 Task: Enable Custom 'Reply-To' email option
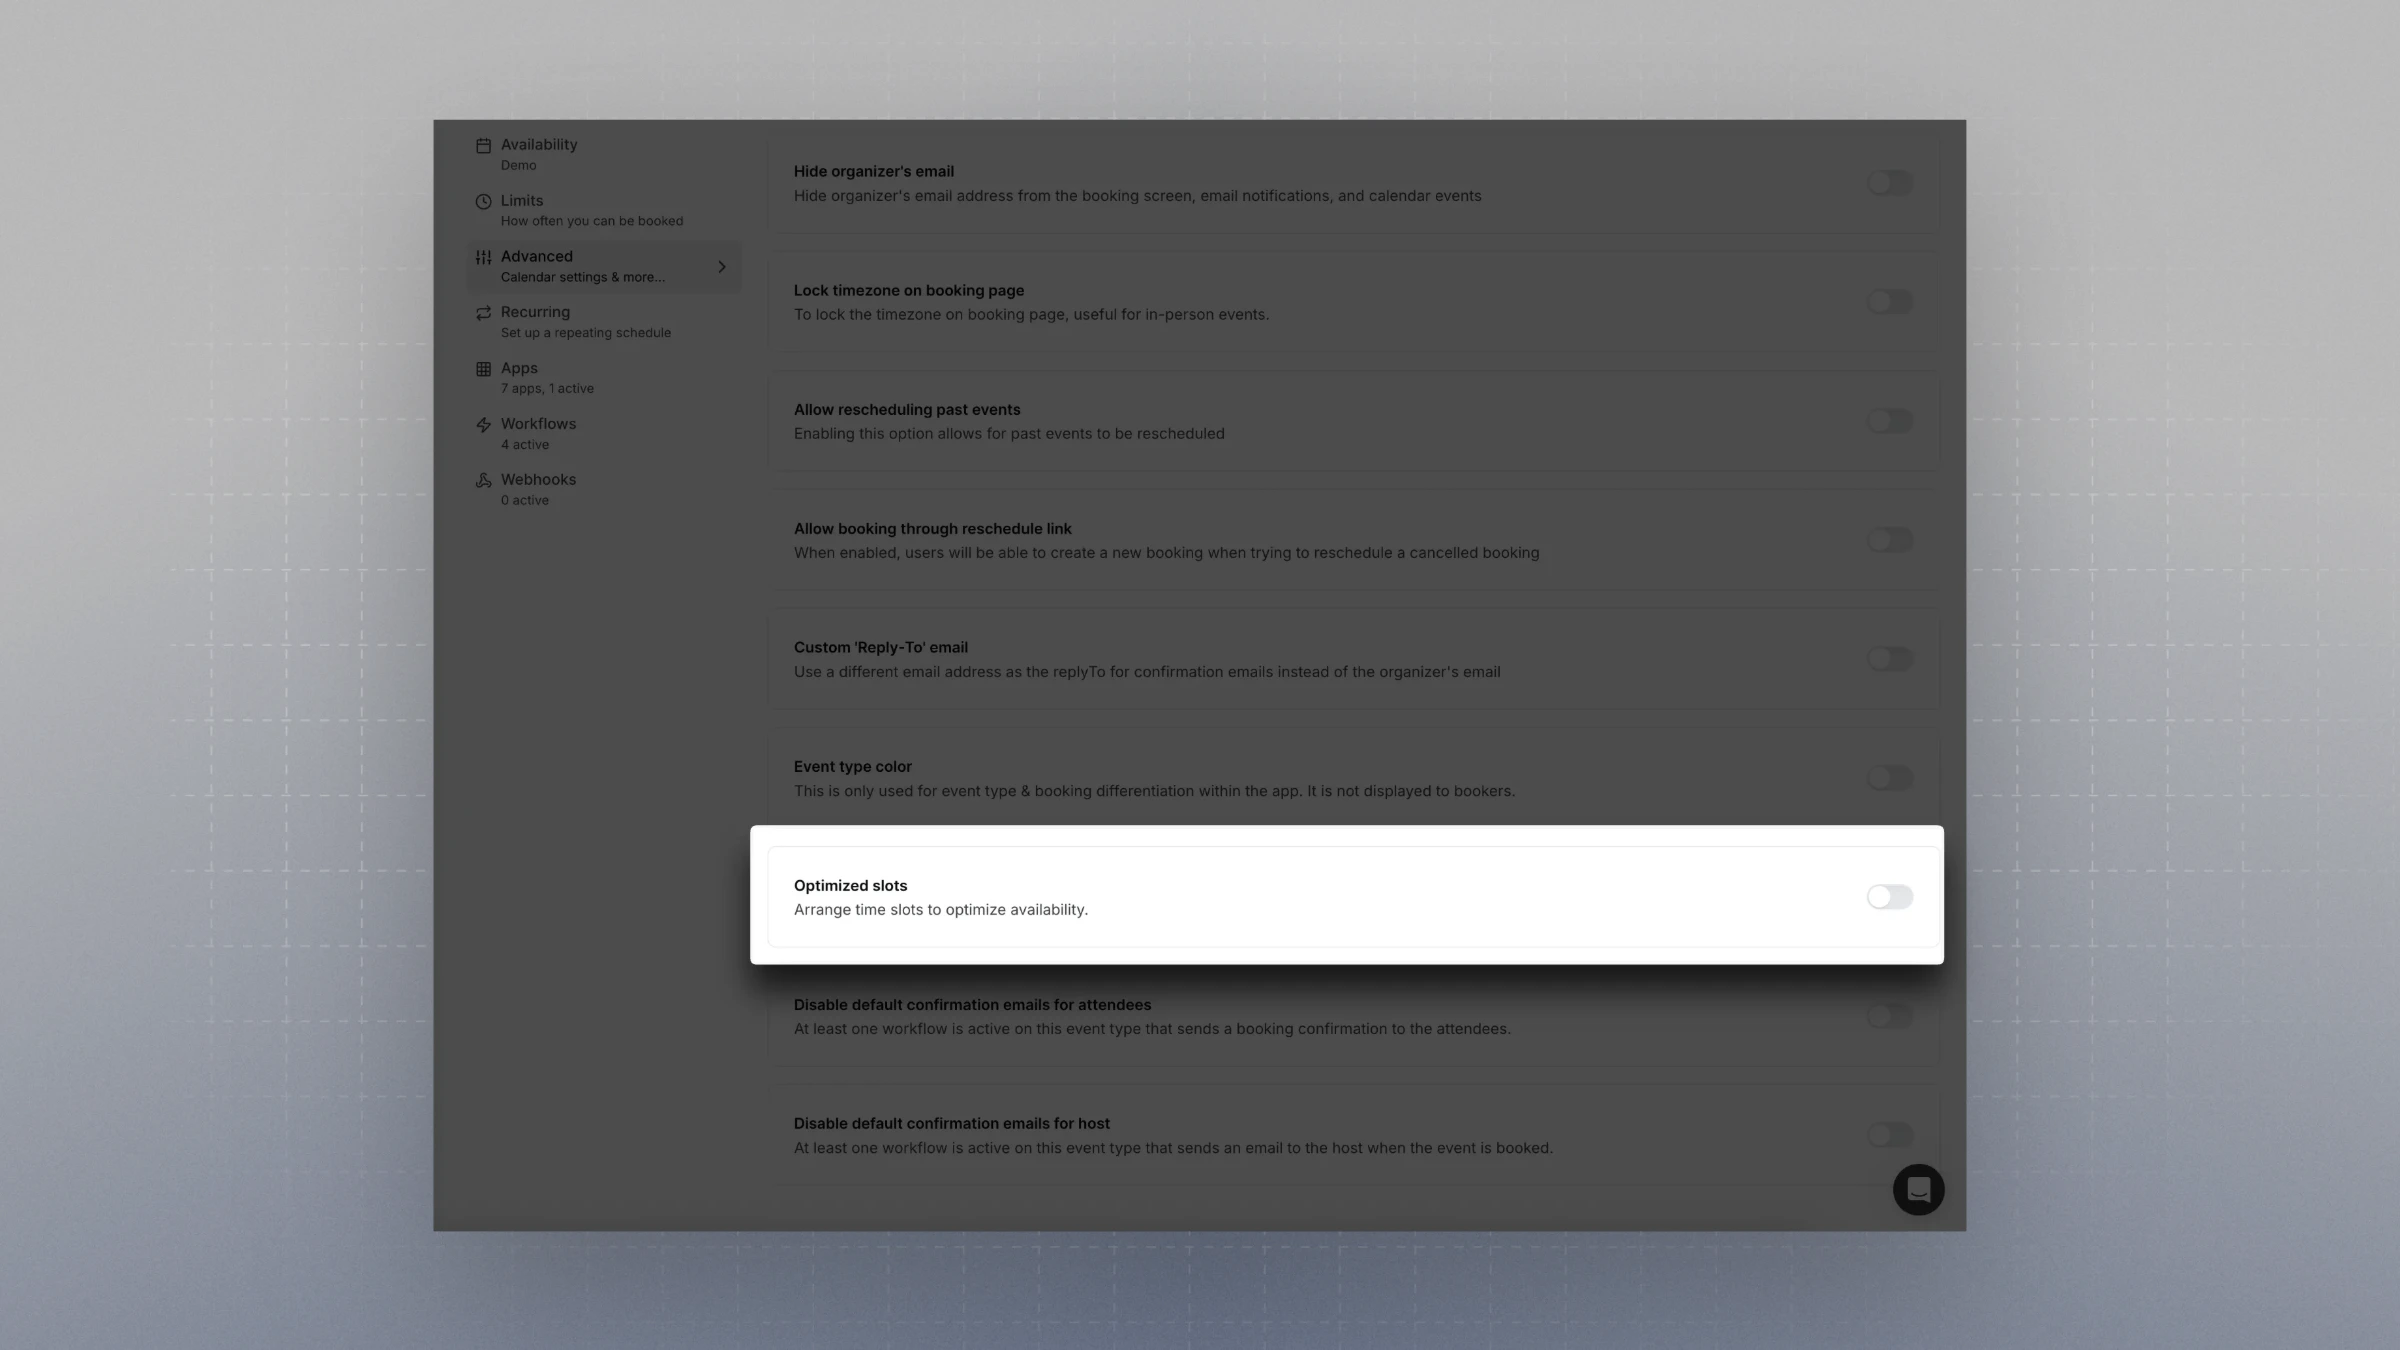pos(1888,658)
